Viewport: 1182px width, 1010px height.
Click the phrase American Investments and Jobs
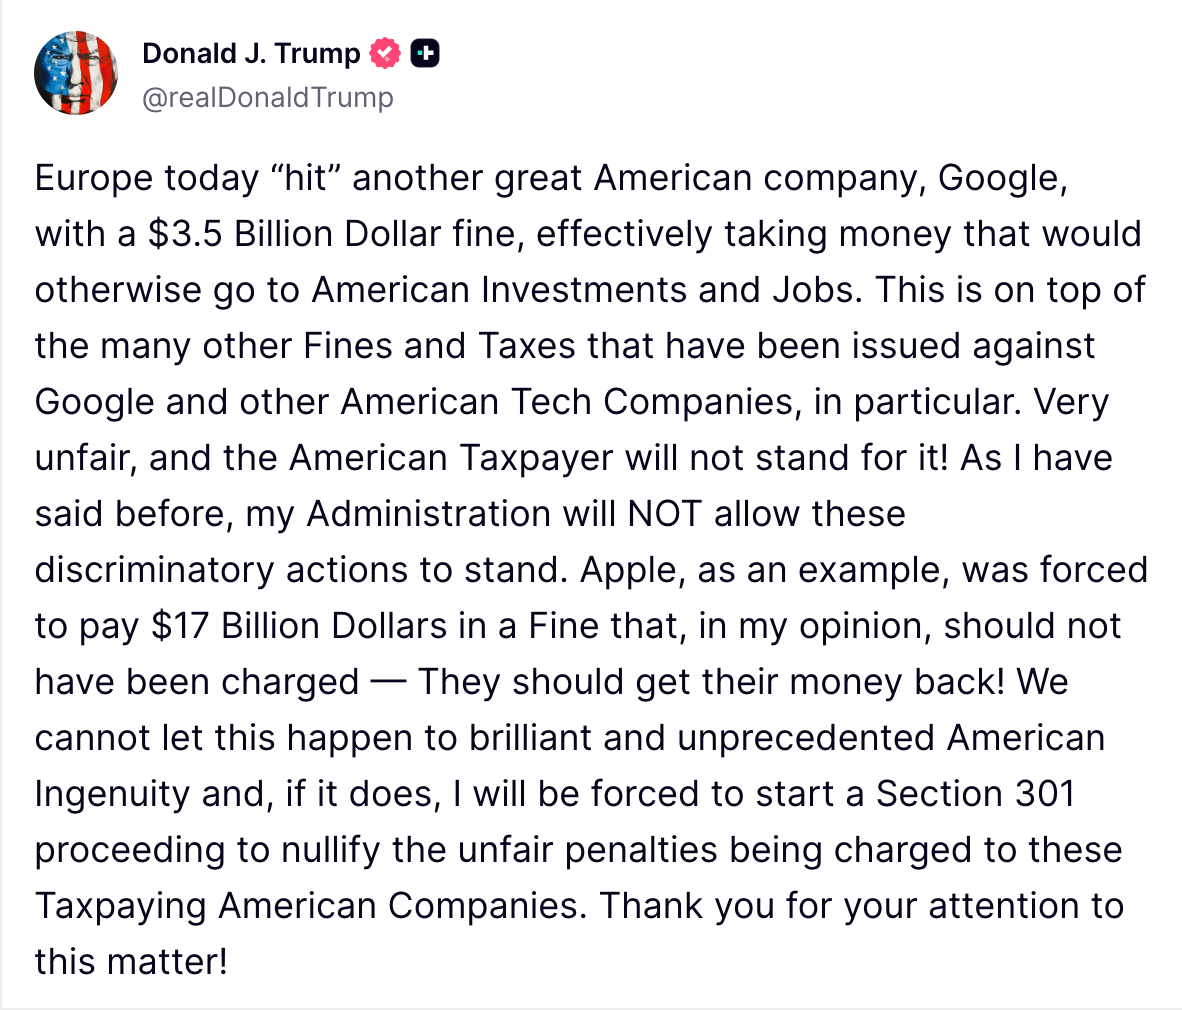tap(587, 290)
